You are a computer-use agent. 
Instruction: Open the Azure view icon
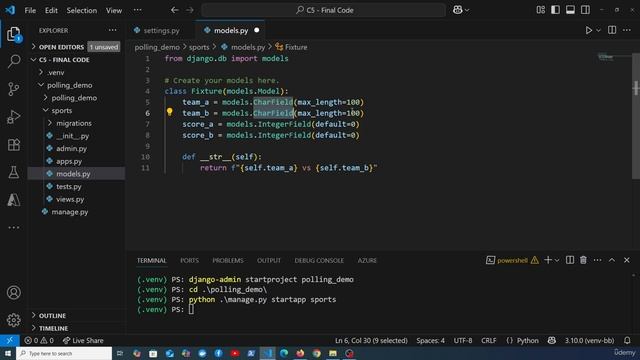pyautogui.click(x=14, y=200)
